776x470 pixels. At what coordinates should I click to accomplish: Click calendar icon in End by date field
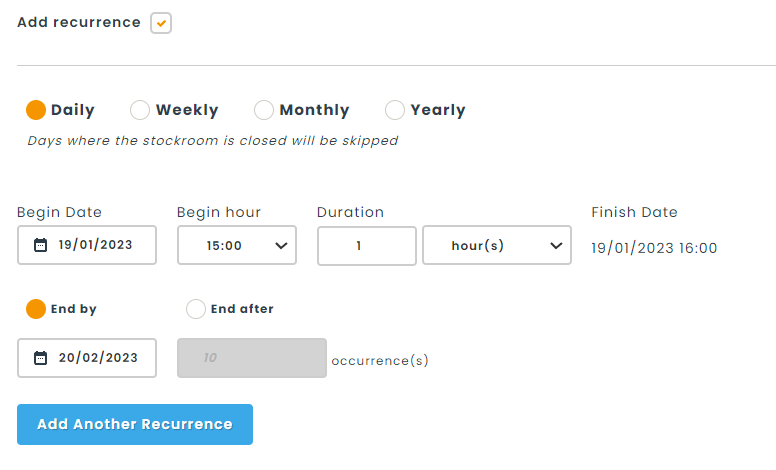point(40,357)
